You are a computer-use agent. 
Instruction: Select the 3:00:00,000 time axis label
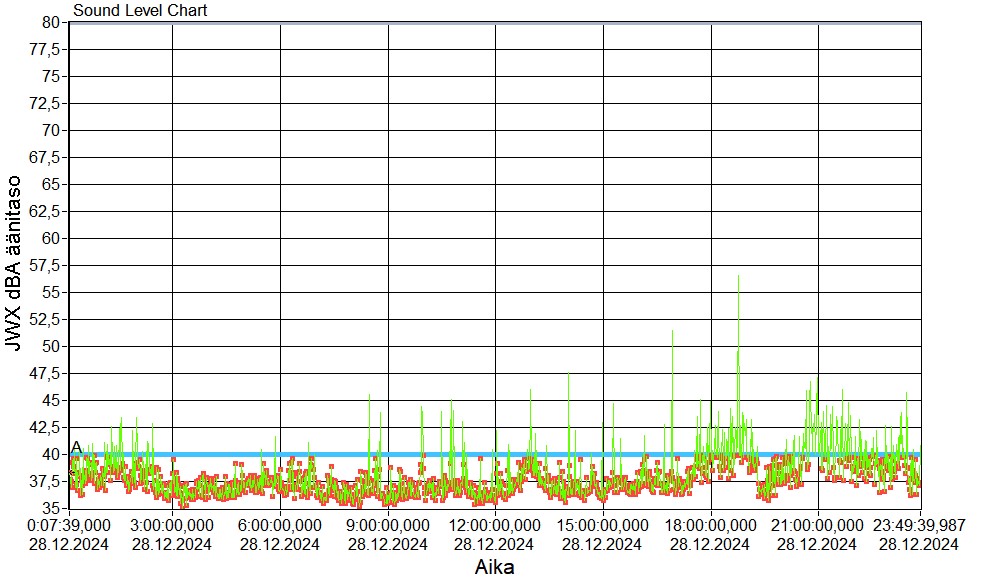click(172, 525)
